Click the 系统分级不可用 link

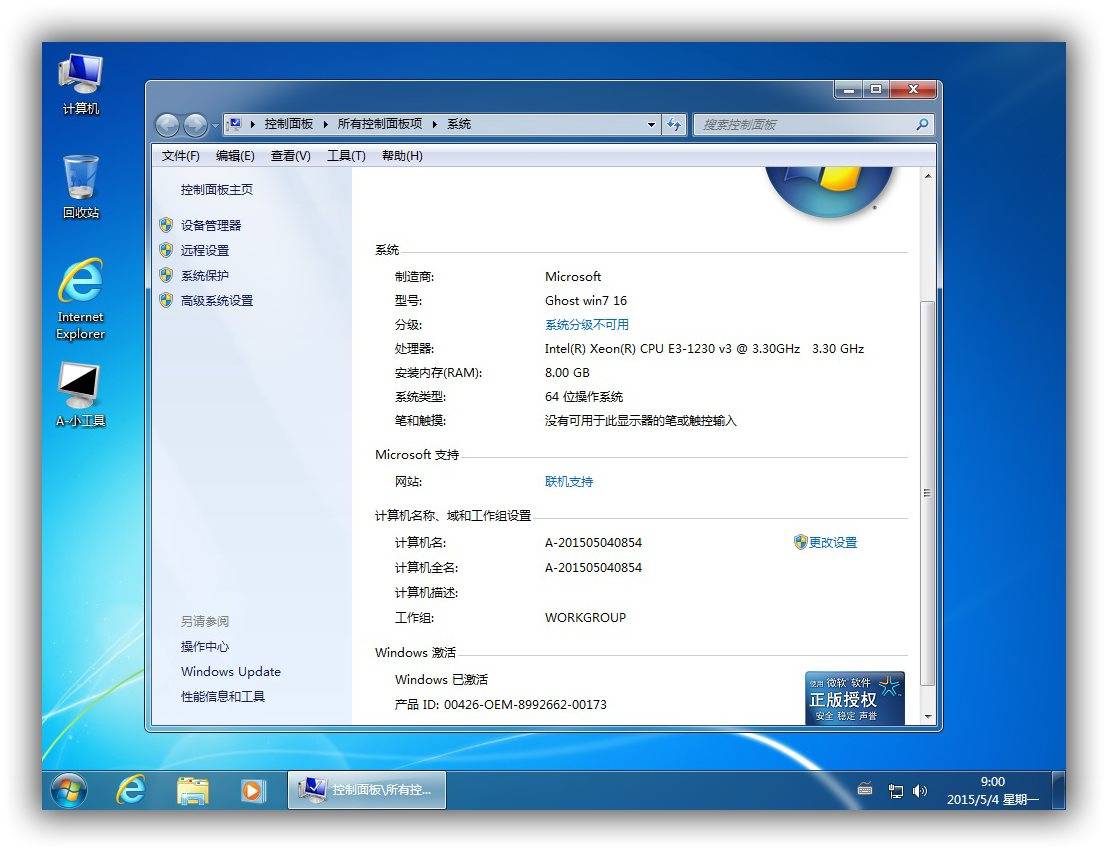[587, 324]
